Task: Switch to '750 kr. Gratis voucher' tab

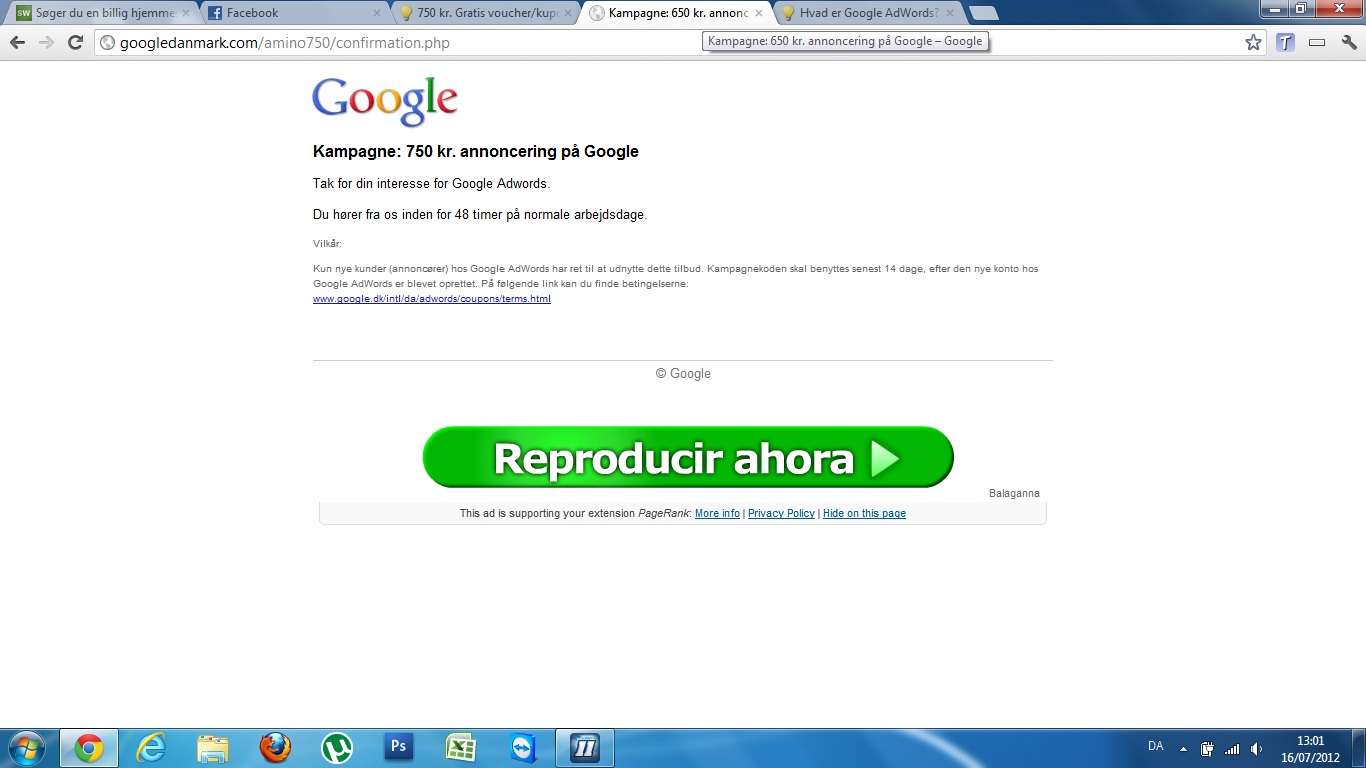Action: 485,13
